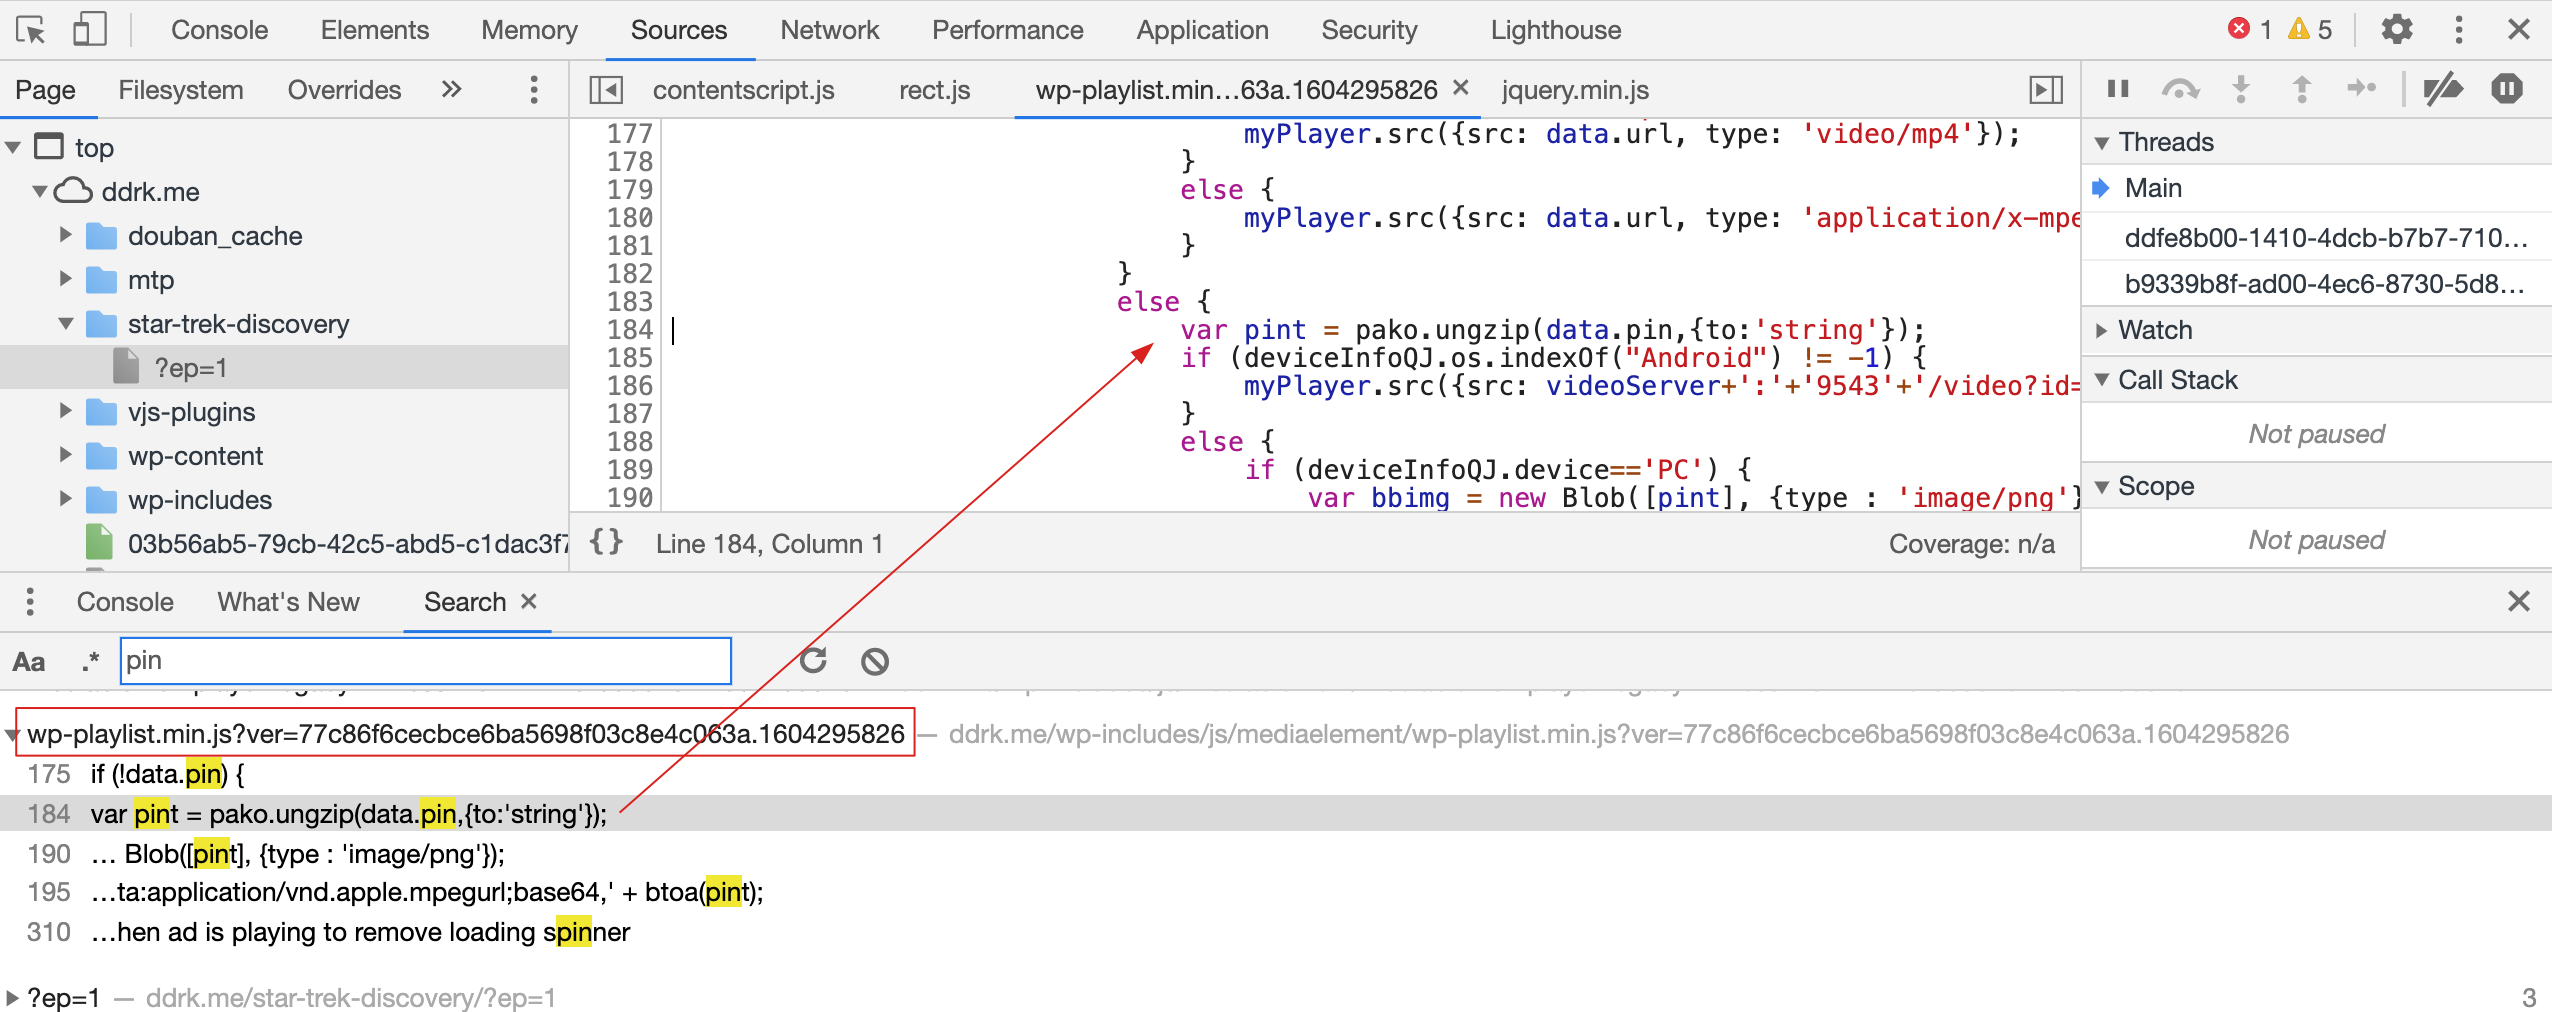This screenshot has width=2552, height=1012.
Task: Refresh the search results
Action: (x=813, y=661)
